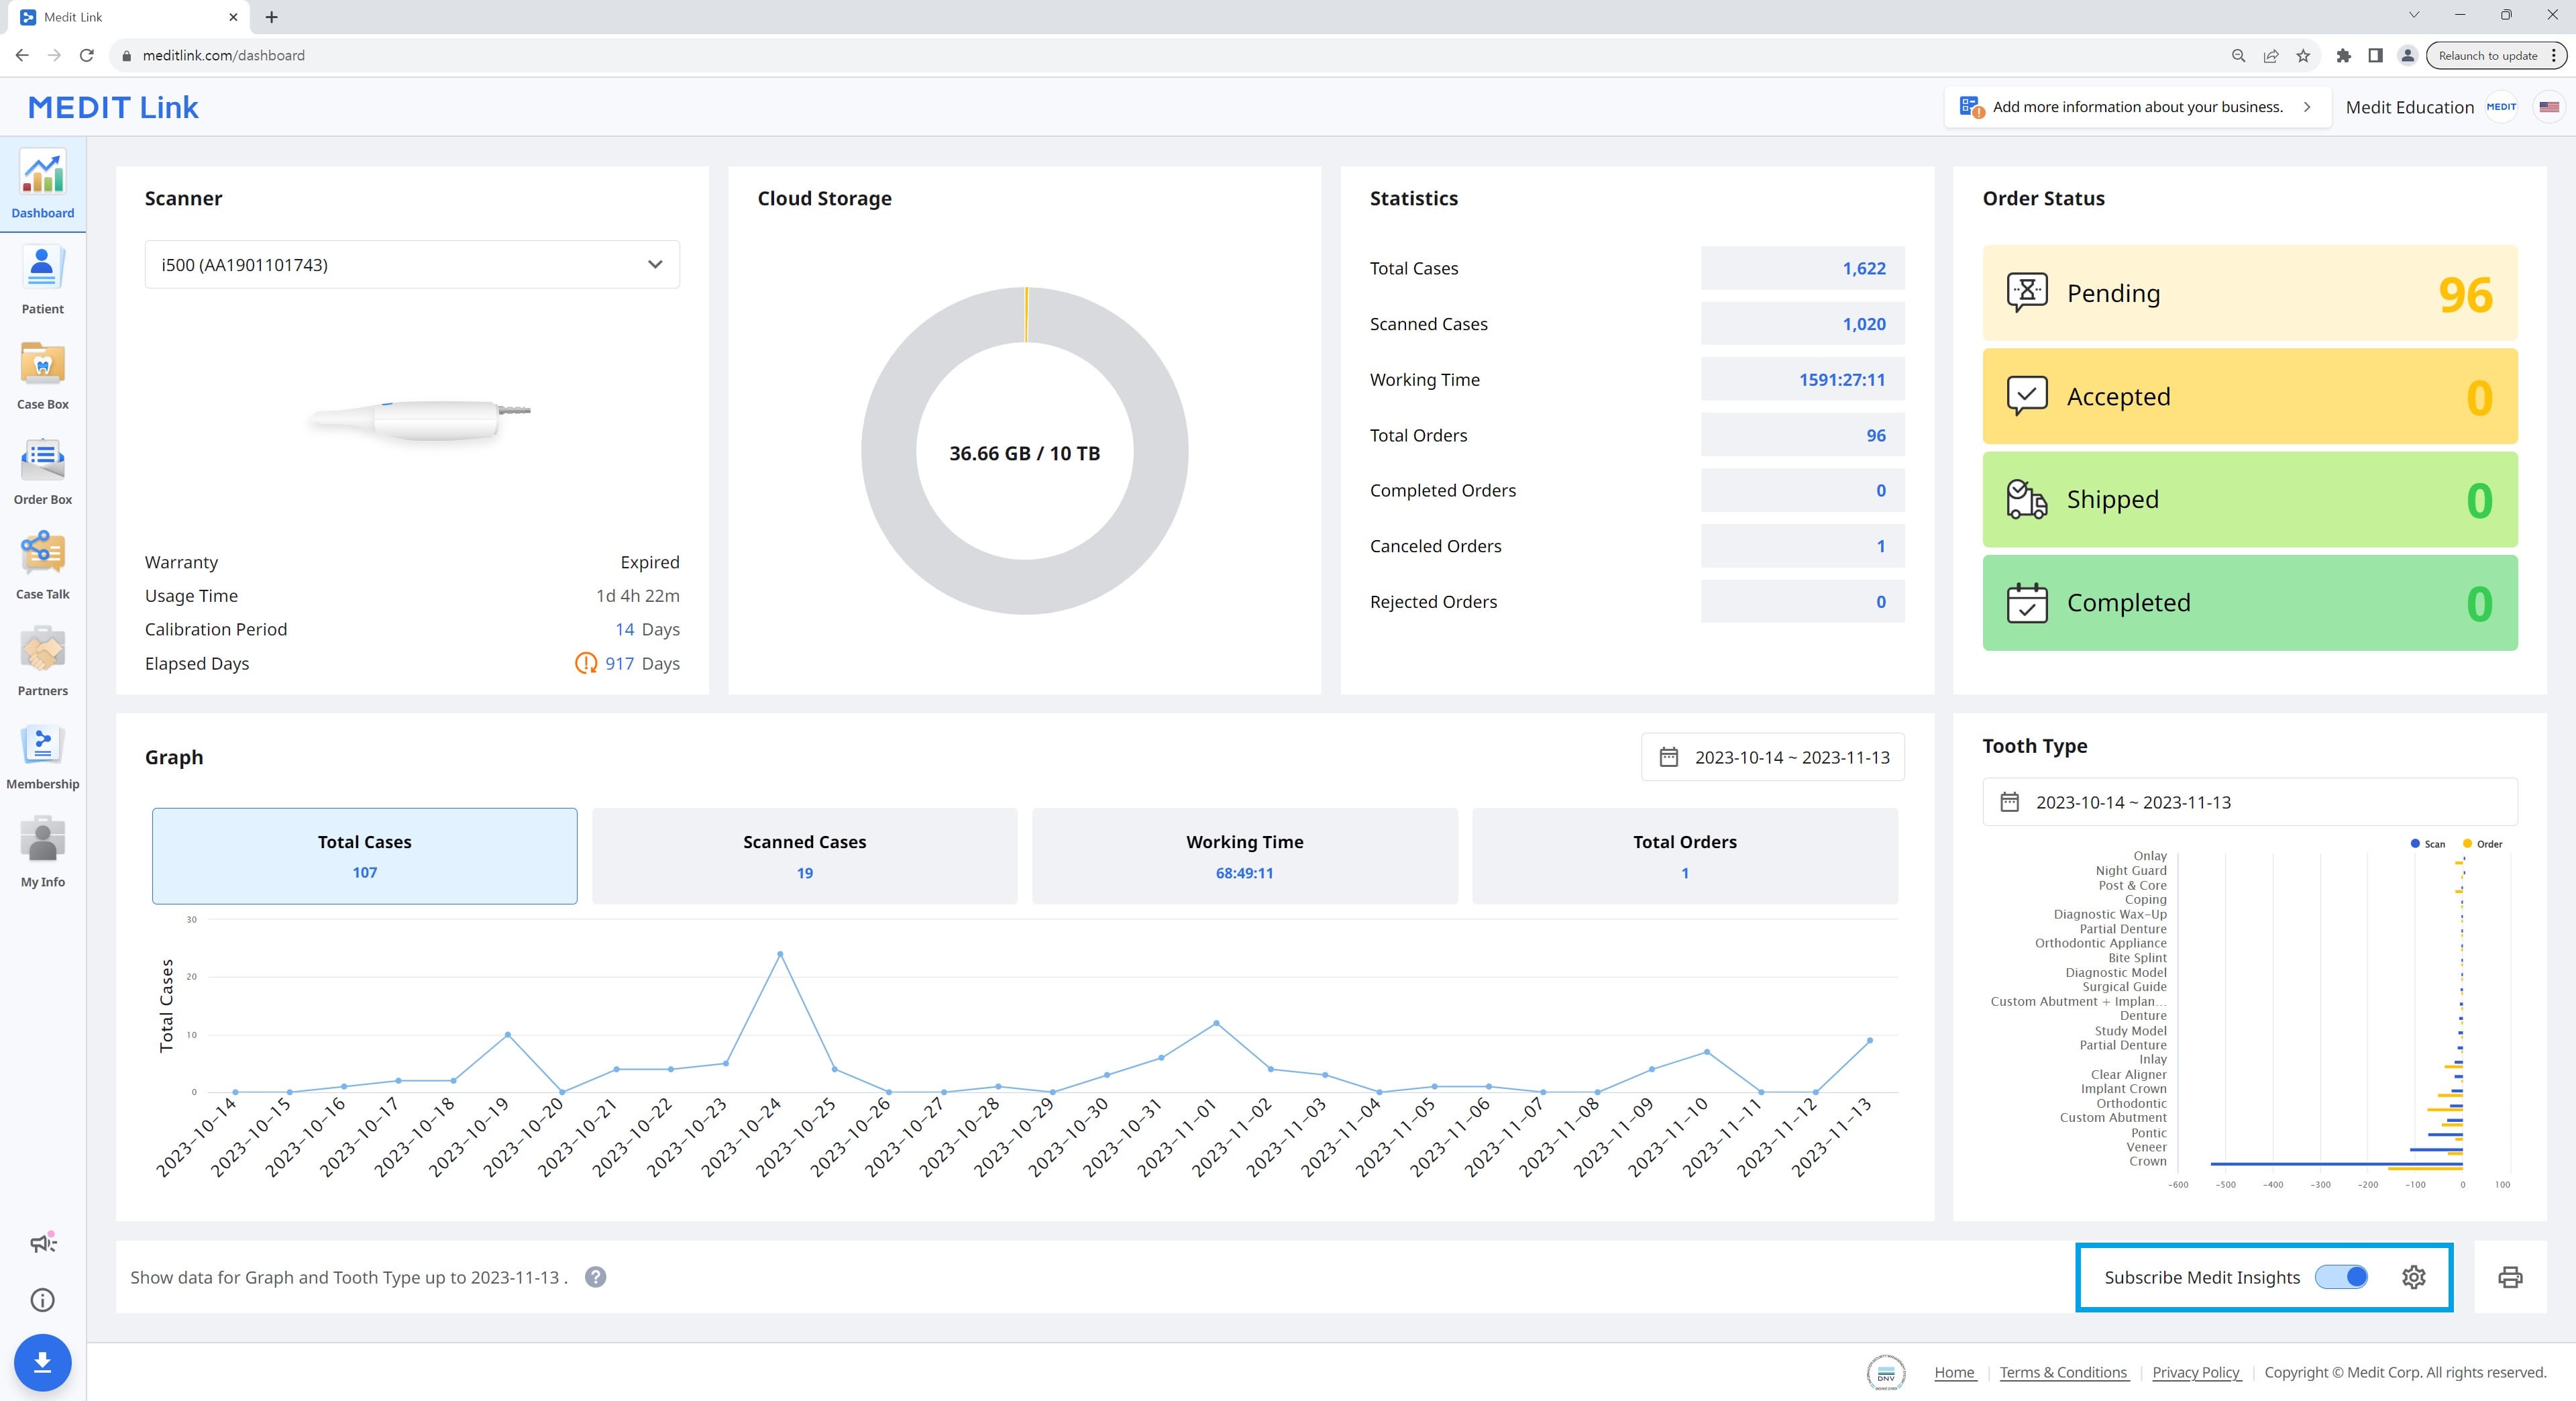Select the Order Box sidebar icon
The height and width of the screenshot is (1401, 2576).
[42, 467]
